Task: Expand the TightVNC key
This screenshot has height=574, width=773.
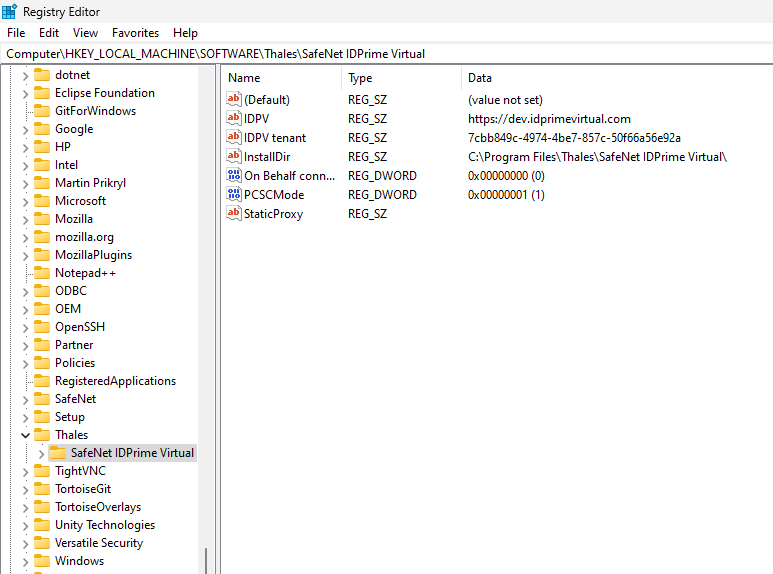Action: pos(25,472)
